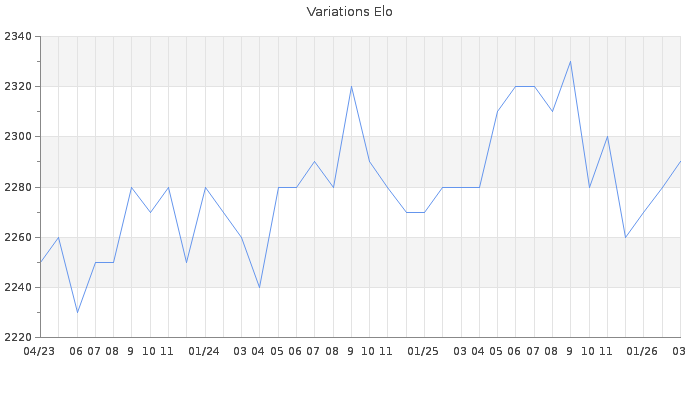This screenshot has width=700, height=400.
Task: Click the 04/23 x-axis date label
Action: 39,351
